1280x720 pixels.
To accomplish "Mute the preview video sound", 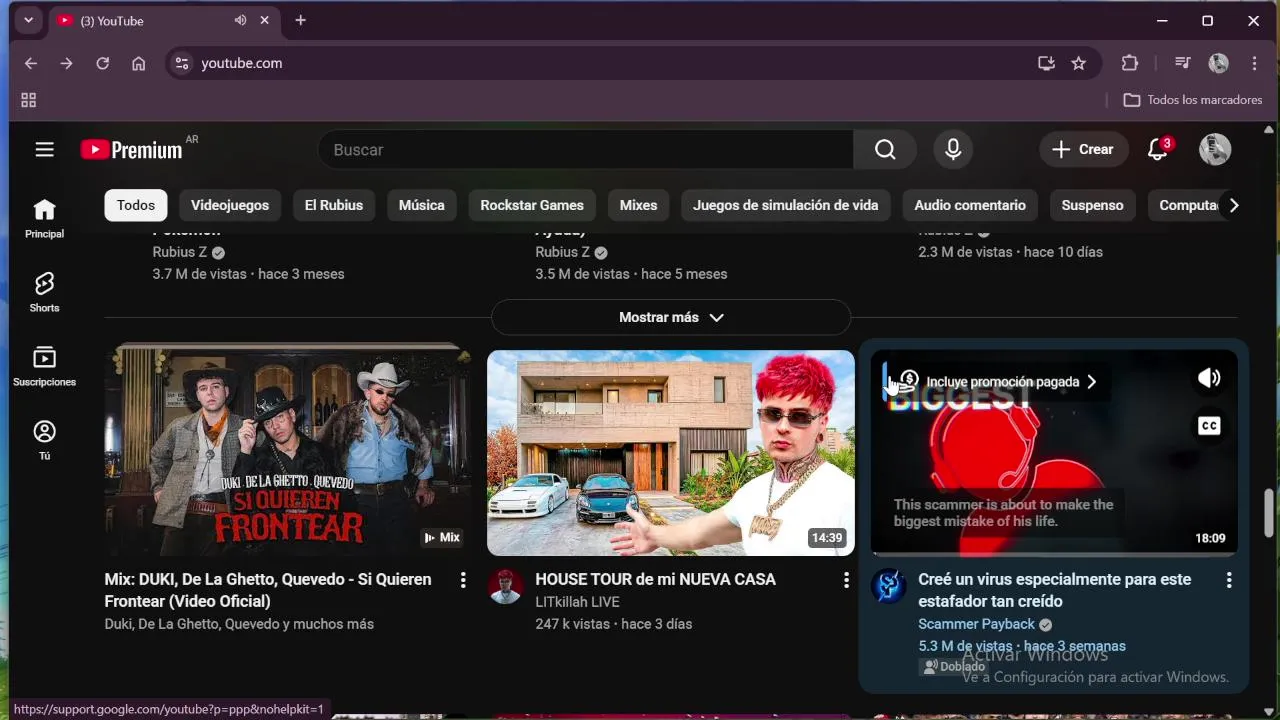I will click(x=1209, y=378).
